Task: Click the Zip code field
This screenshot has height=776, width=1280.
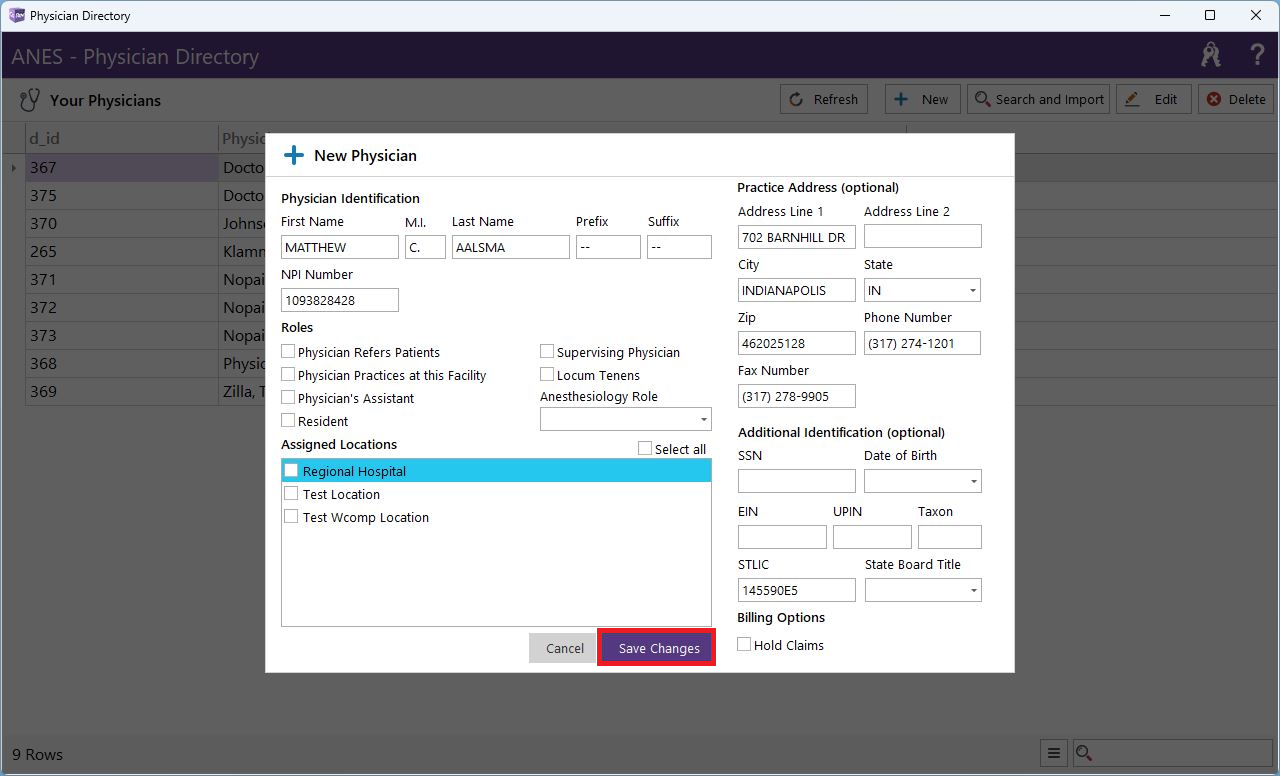Action: point(797,343)
